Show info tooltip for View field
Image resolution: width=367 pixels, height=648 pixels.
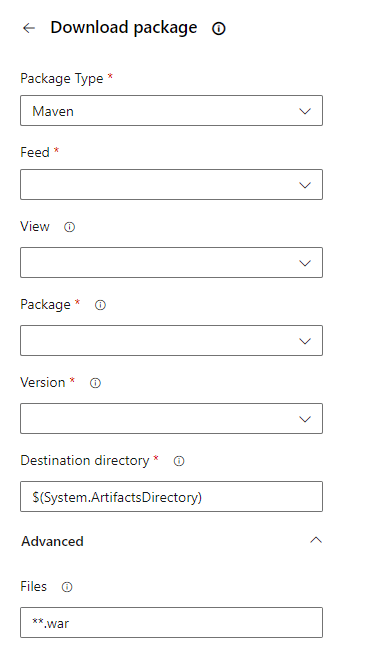(x=69, y=227)
